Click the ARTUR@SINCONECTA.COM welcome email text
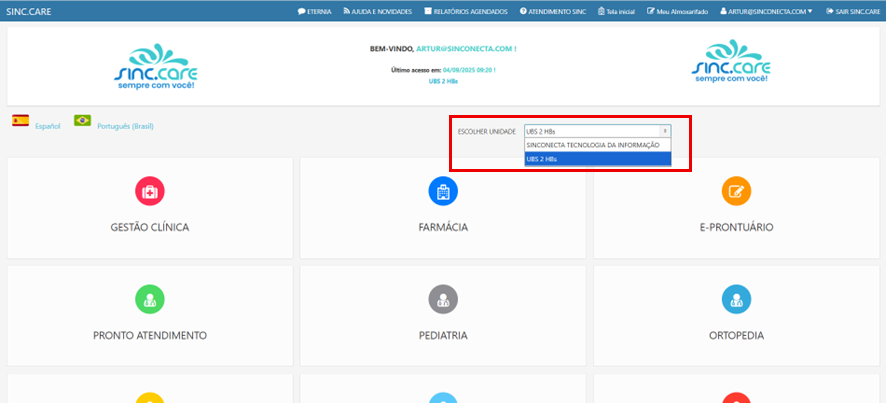Screen dimensions: 886x403 pyautogui.click(x=466, y=49)
